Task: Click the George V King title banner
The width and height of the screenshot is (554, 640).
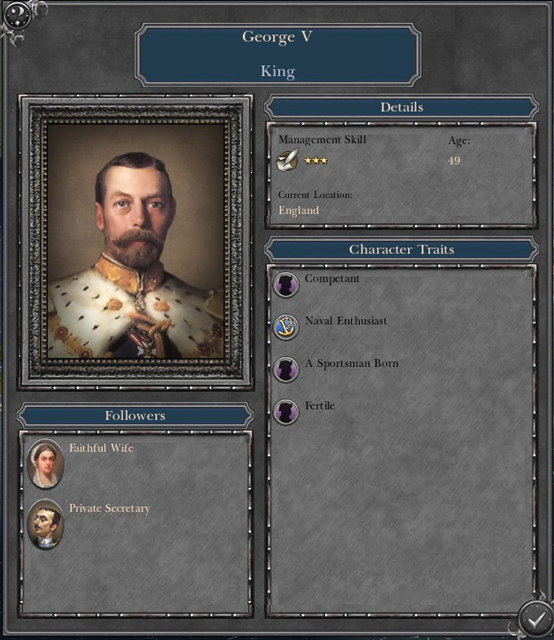Action: click(x=278, y=54)
